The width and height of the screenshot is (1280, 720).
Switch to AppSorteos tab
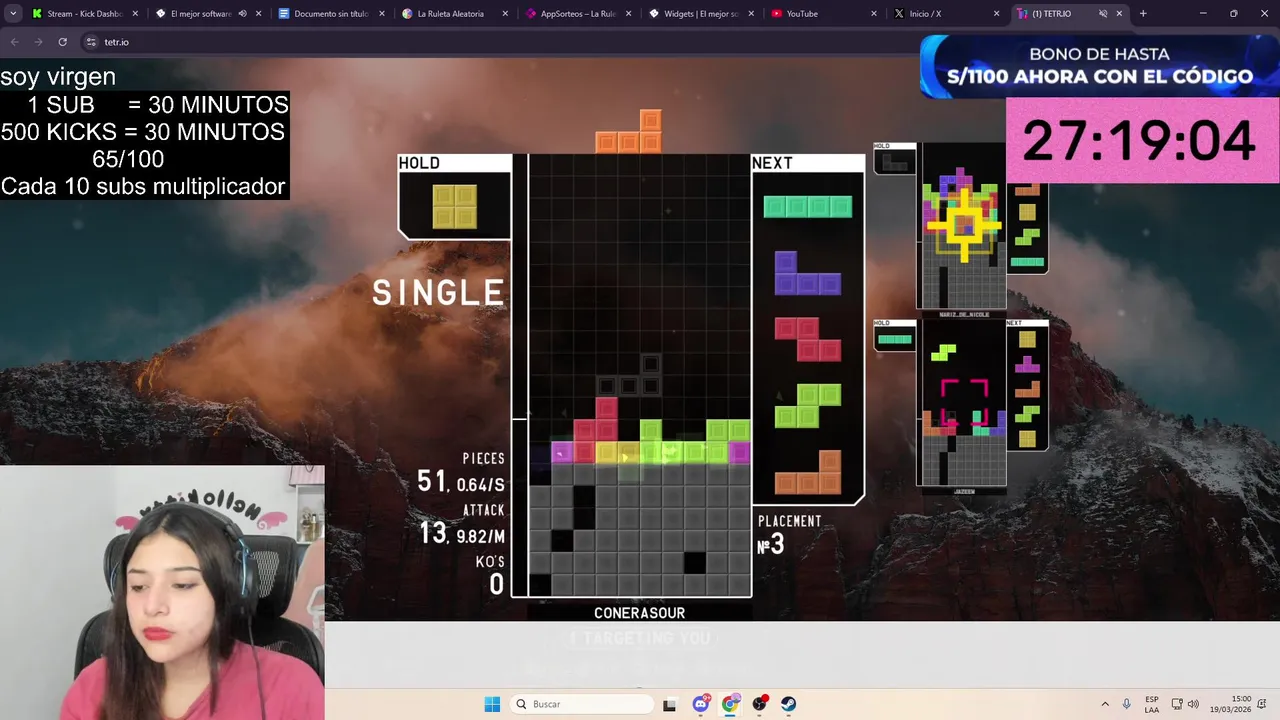point(575,14)
